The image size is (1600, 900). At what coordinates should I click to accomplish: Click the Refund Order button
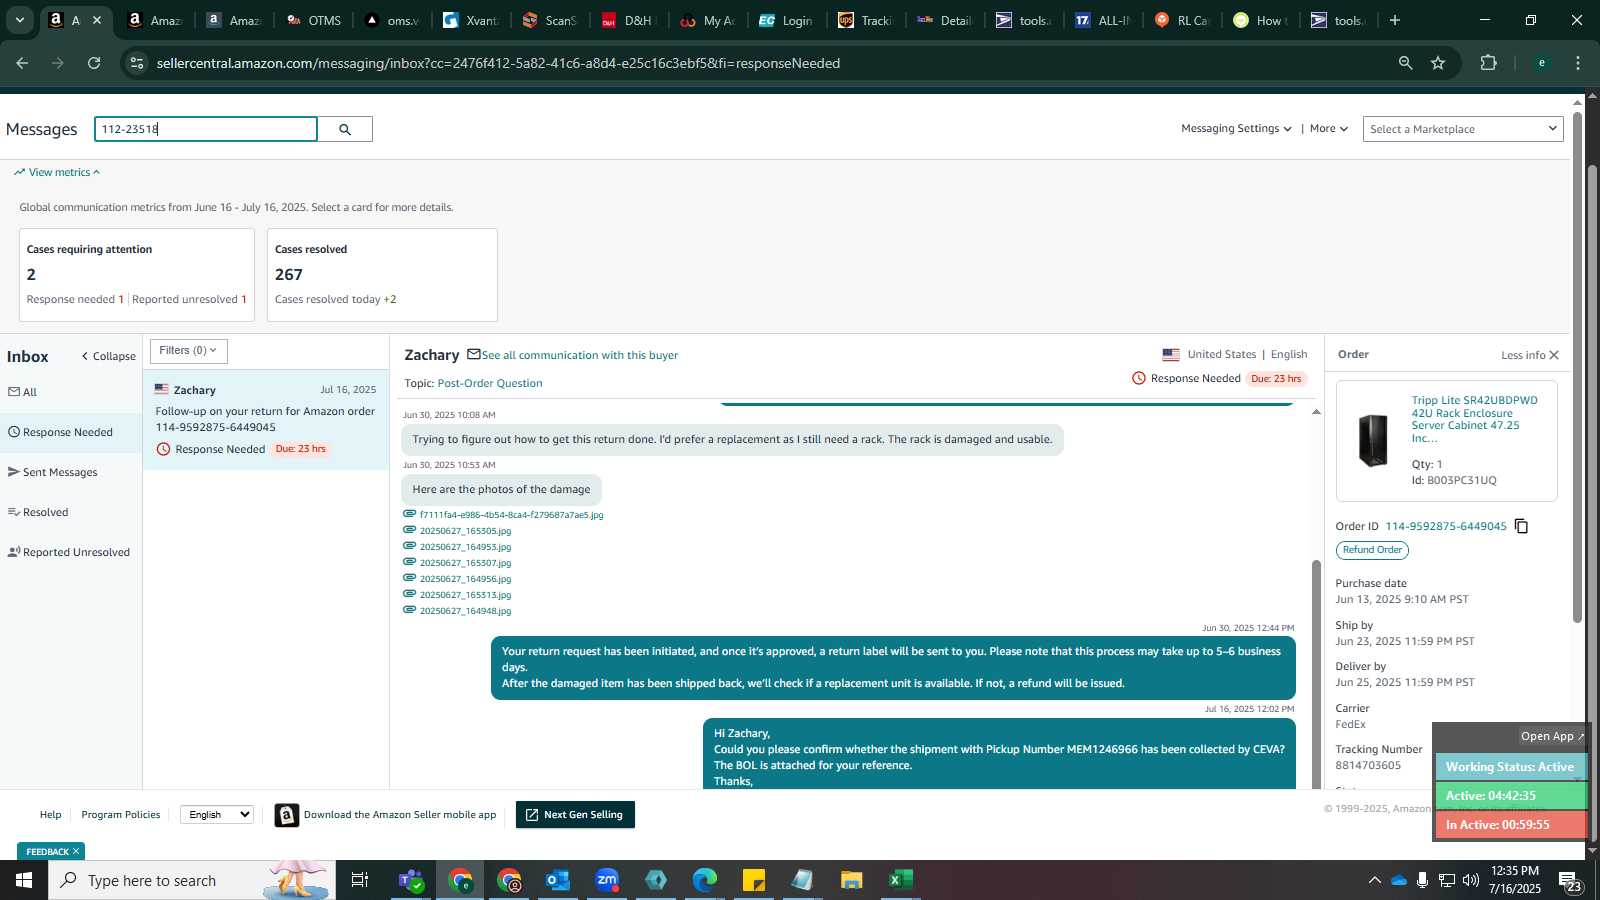point(1372,550)
